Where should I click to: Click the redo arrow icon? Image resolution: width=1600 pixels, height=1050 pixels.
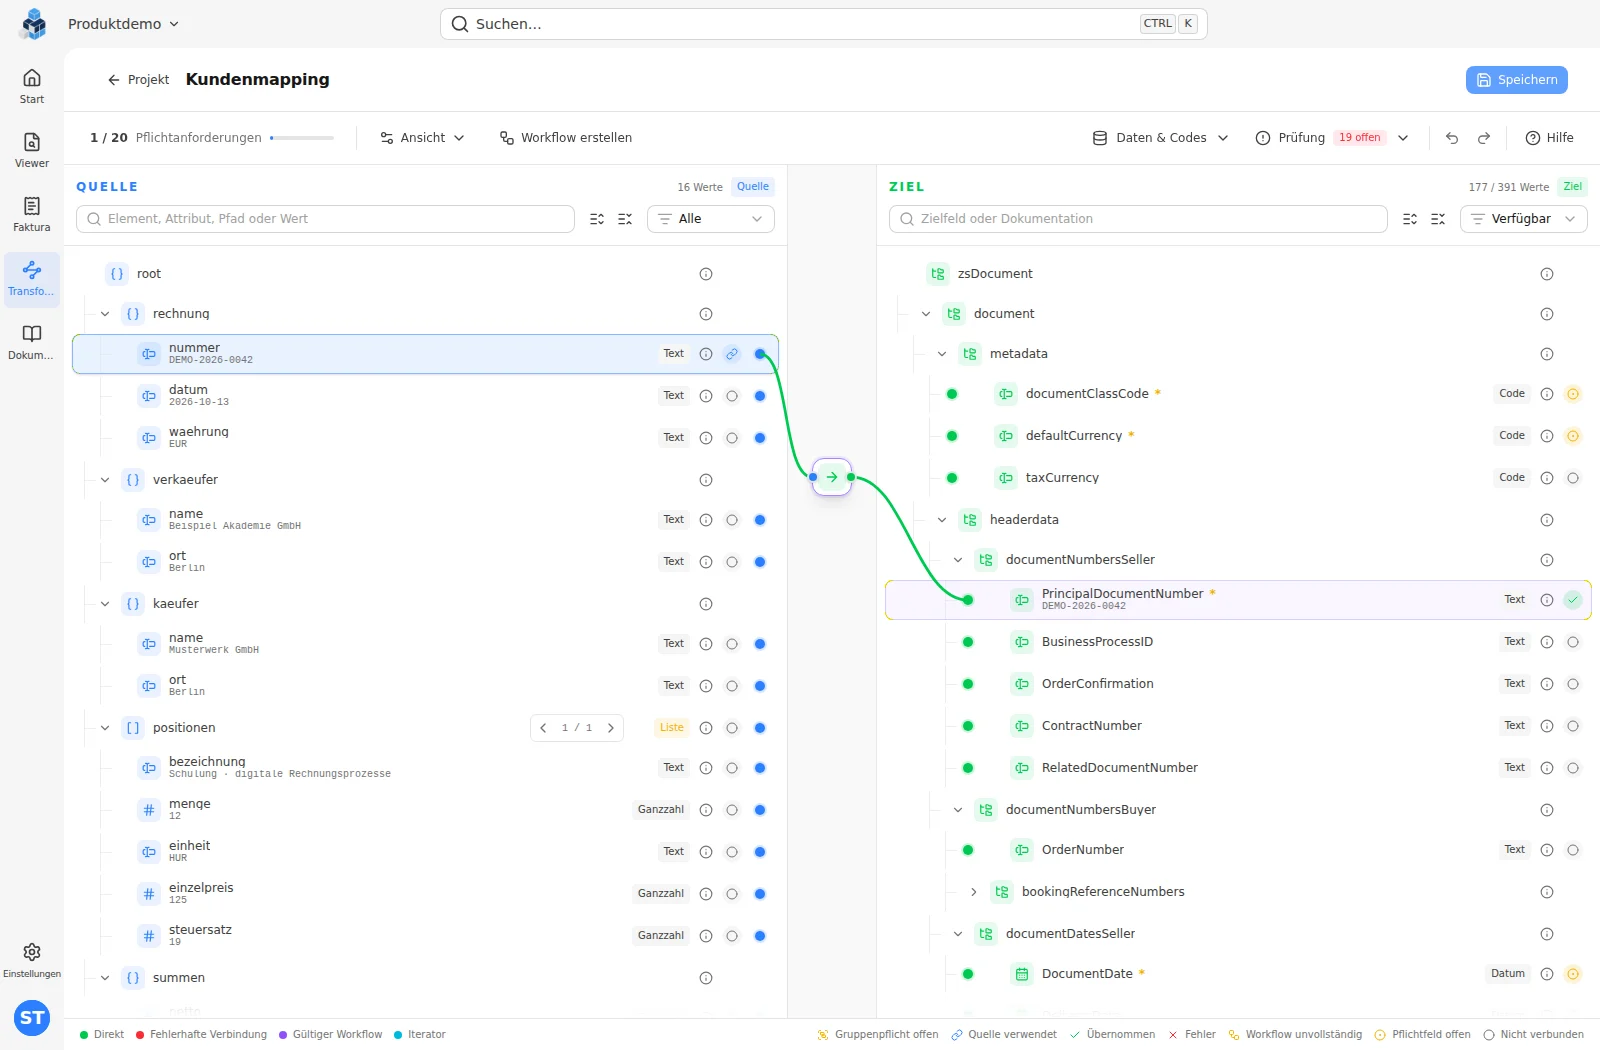(x=1484, y=138)
